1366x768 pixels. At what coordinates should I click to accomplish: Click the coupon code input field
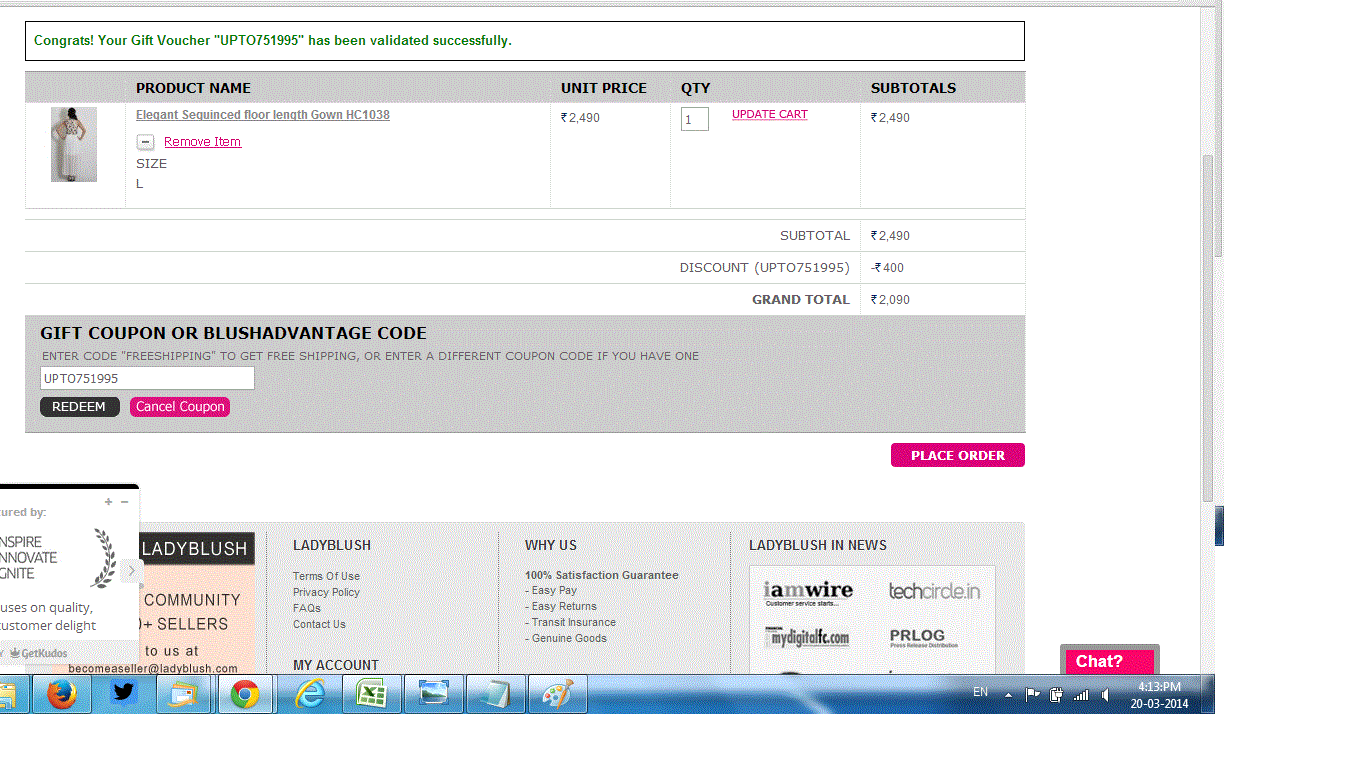tap(147, 378)
